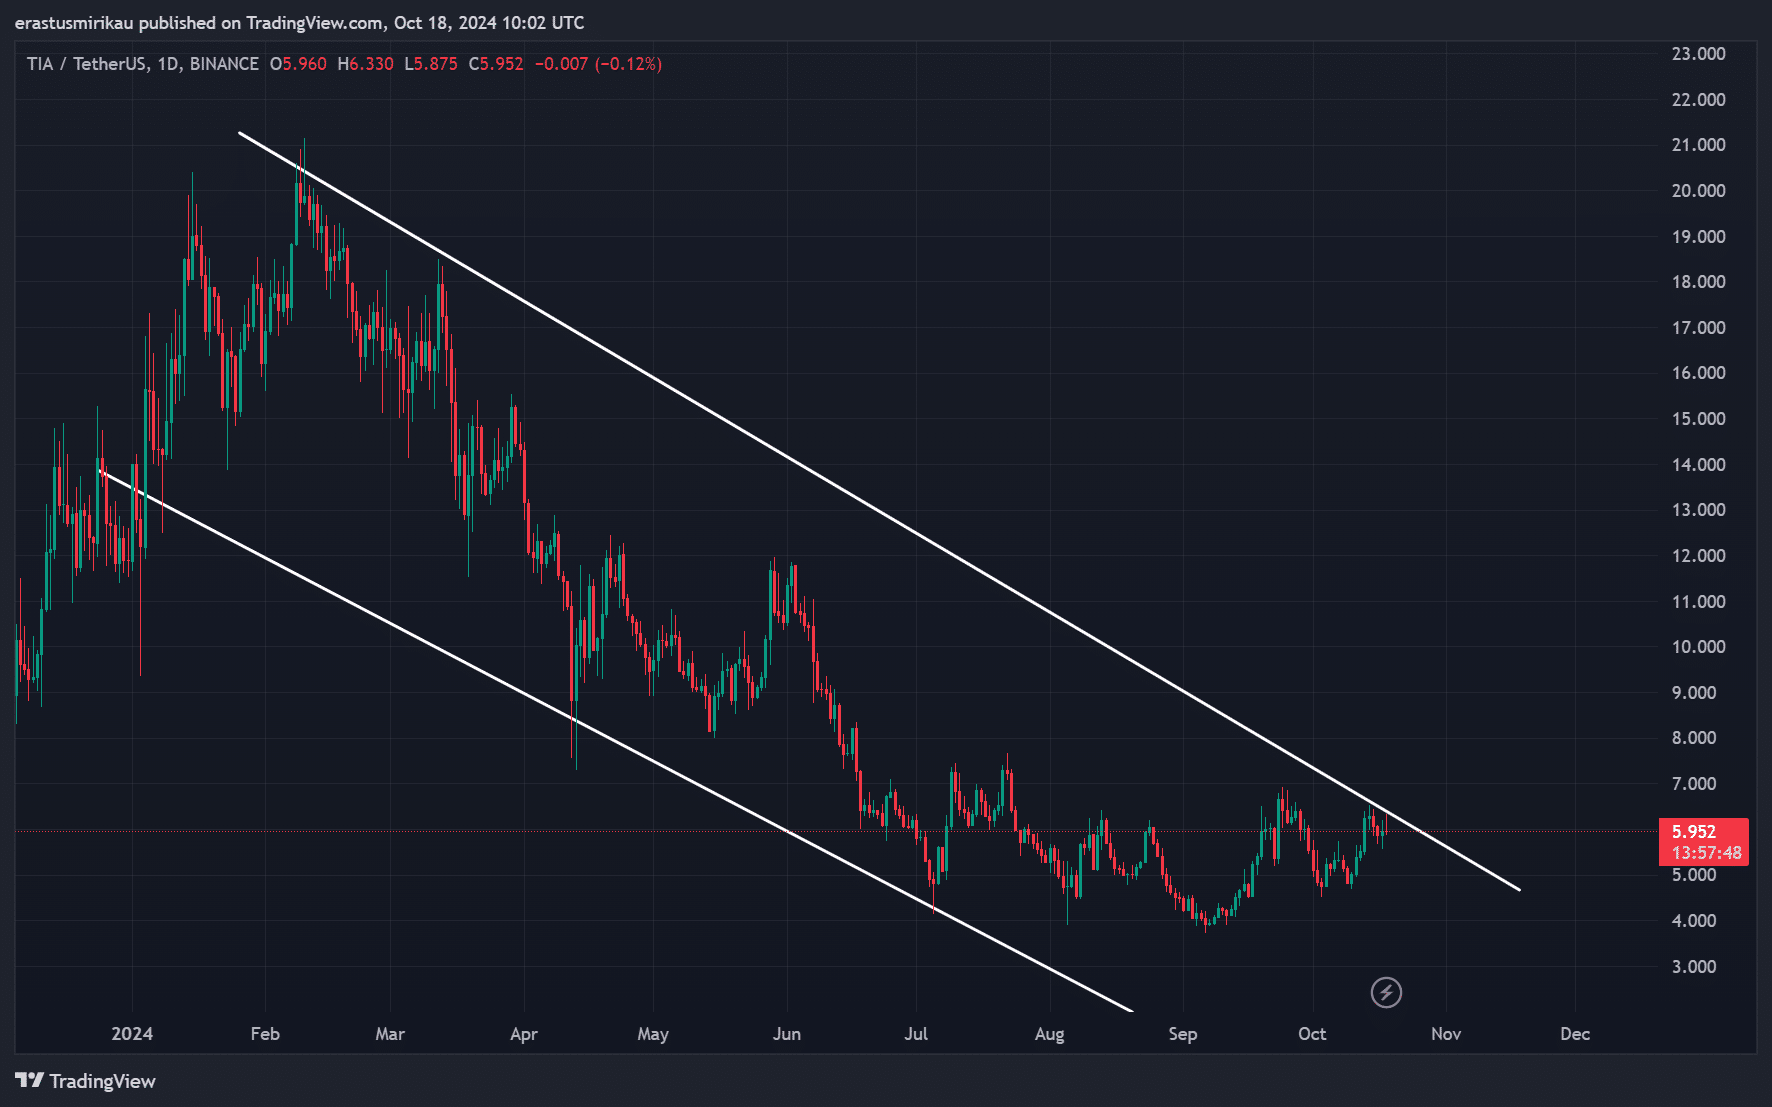Click the countdown timer 13:57:48
Screen dimensions: 1772x1107
tap(1706, 853)
